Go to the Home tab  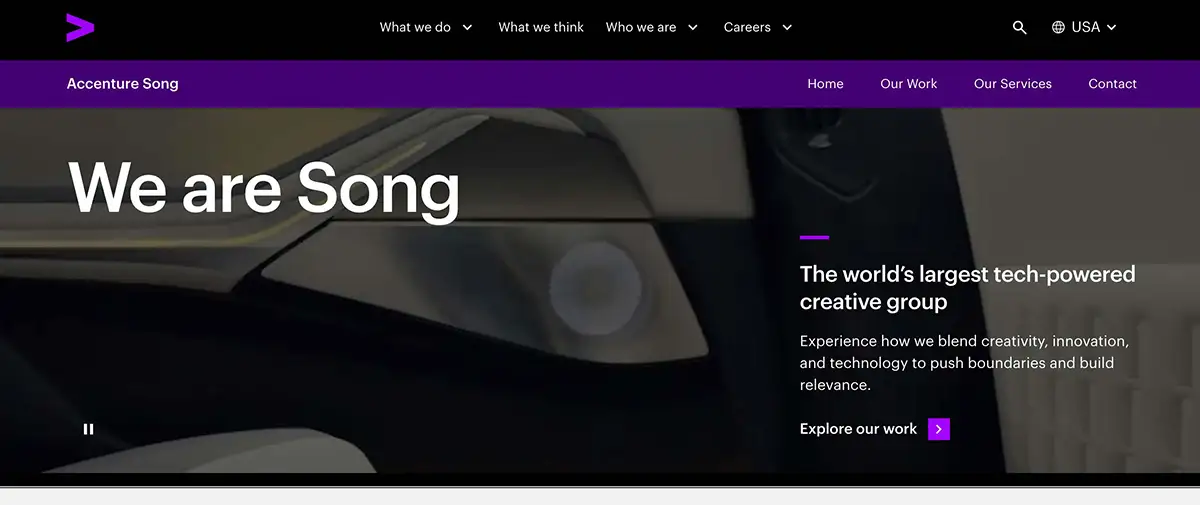(826, 84)
